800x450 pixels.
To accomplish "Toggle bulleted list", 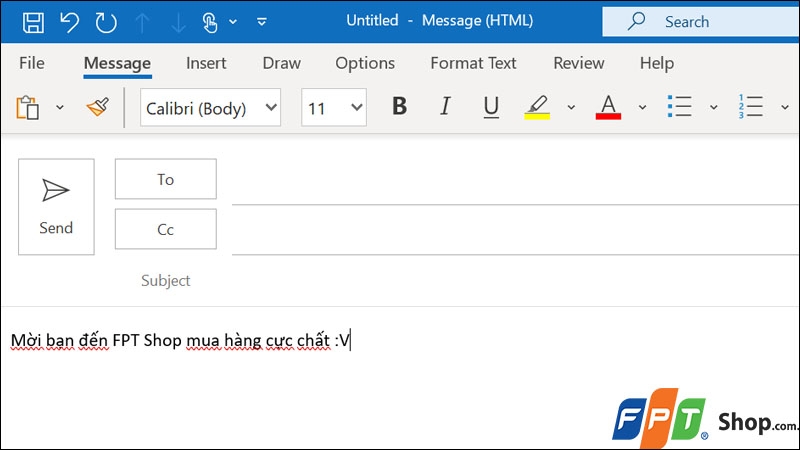I will coord(680,107).
